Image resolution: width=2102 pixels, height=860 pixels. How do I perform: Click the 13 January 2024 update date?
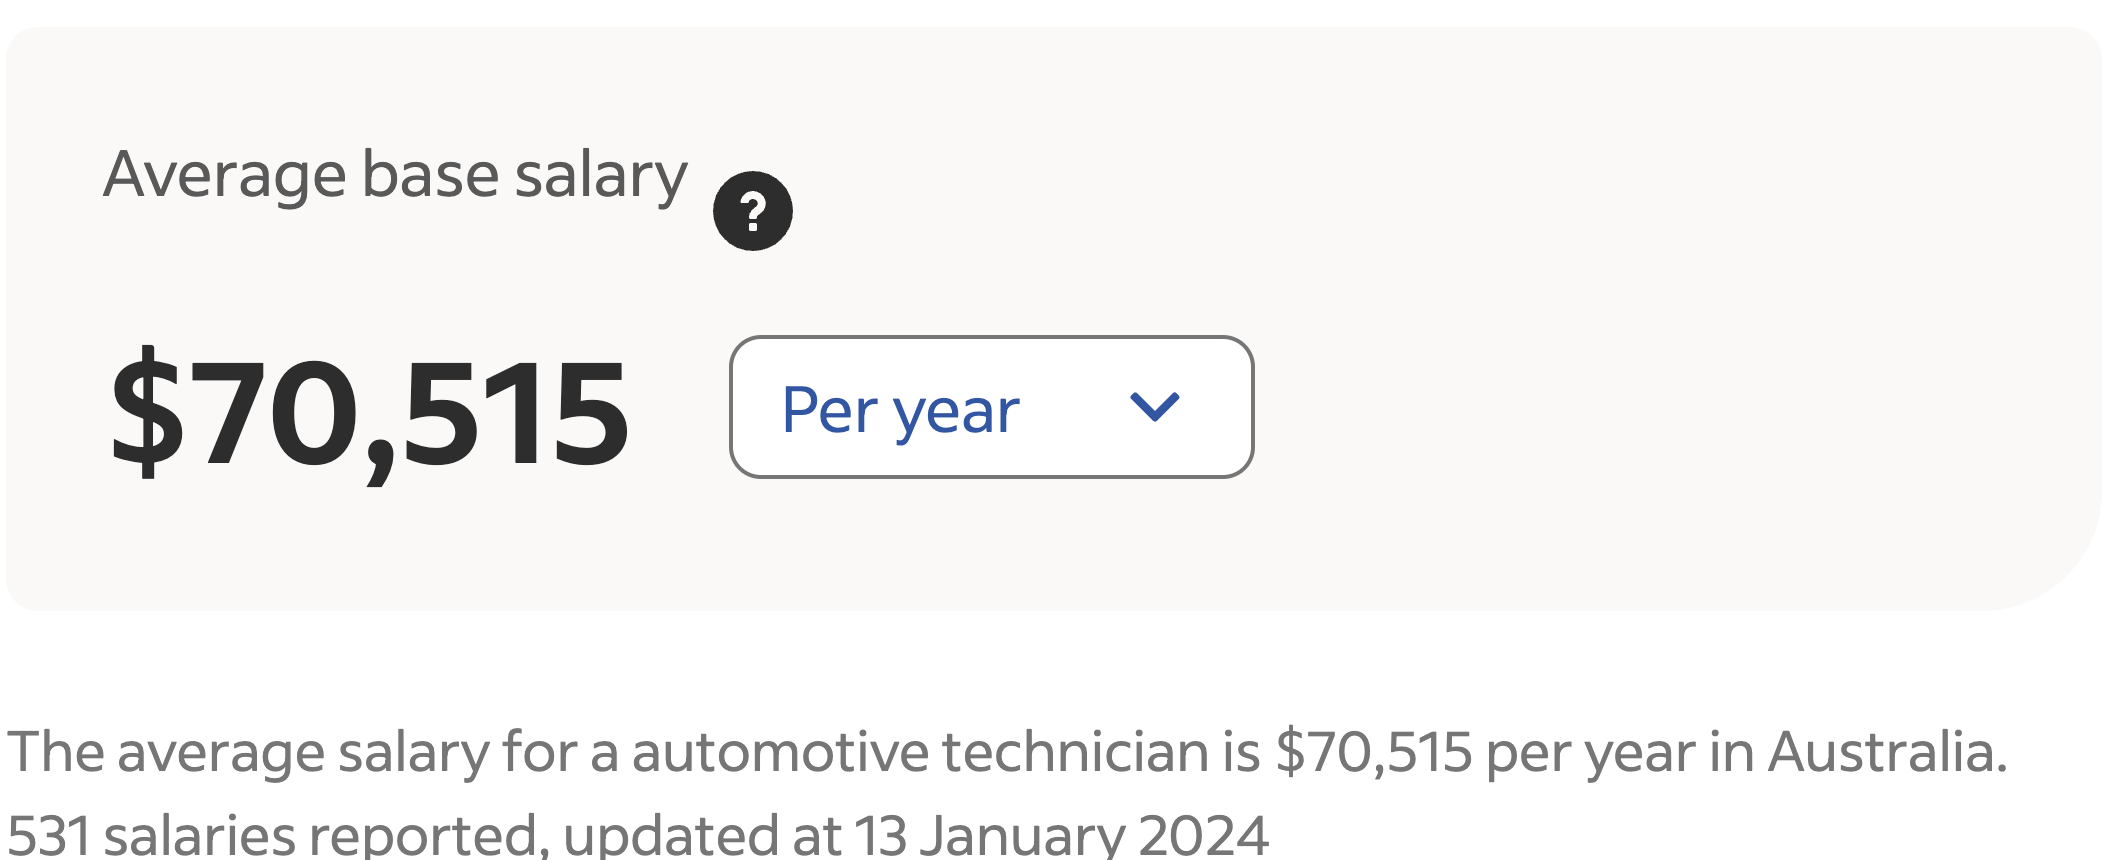click(x=1060, y=834)
